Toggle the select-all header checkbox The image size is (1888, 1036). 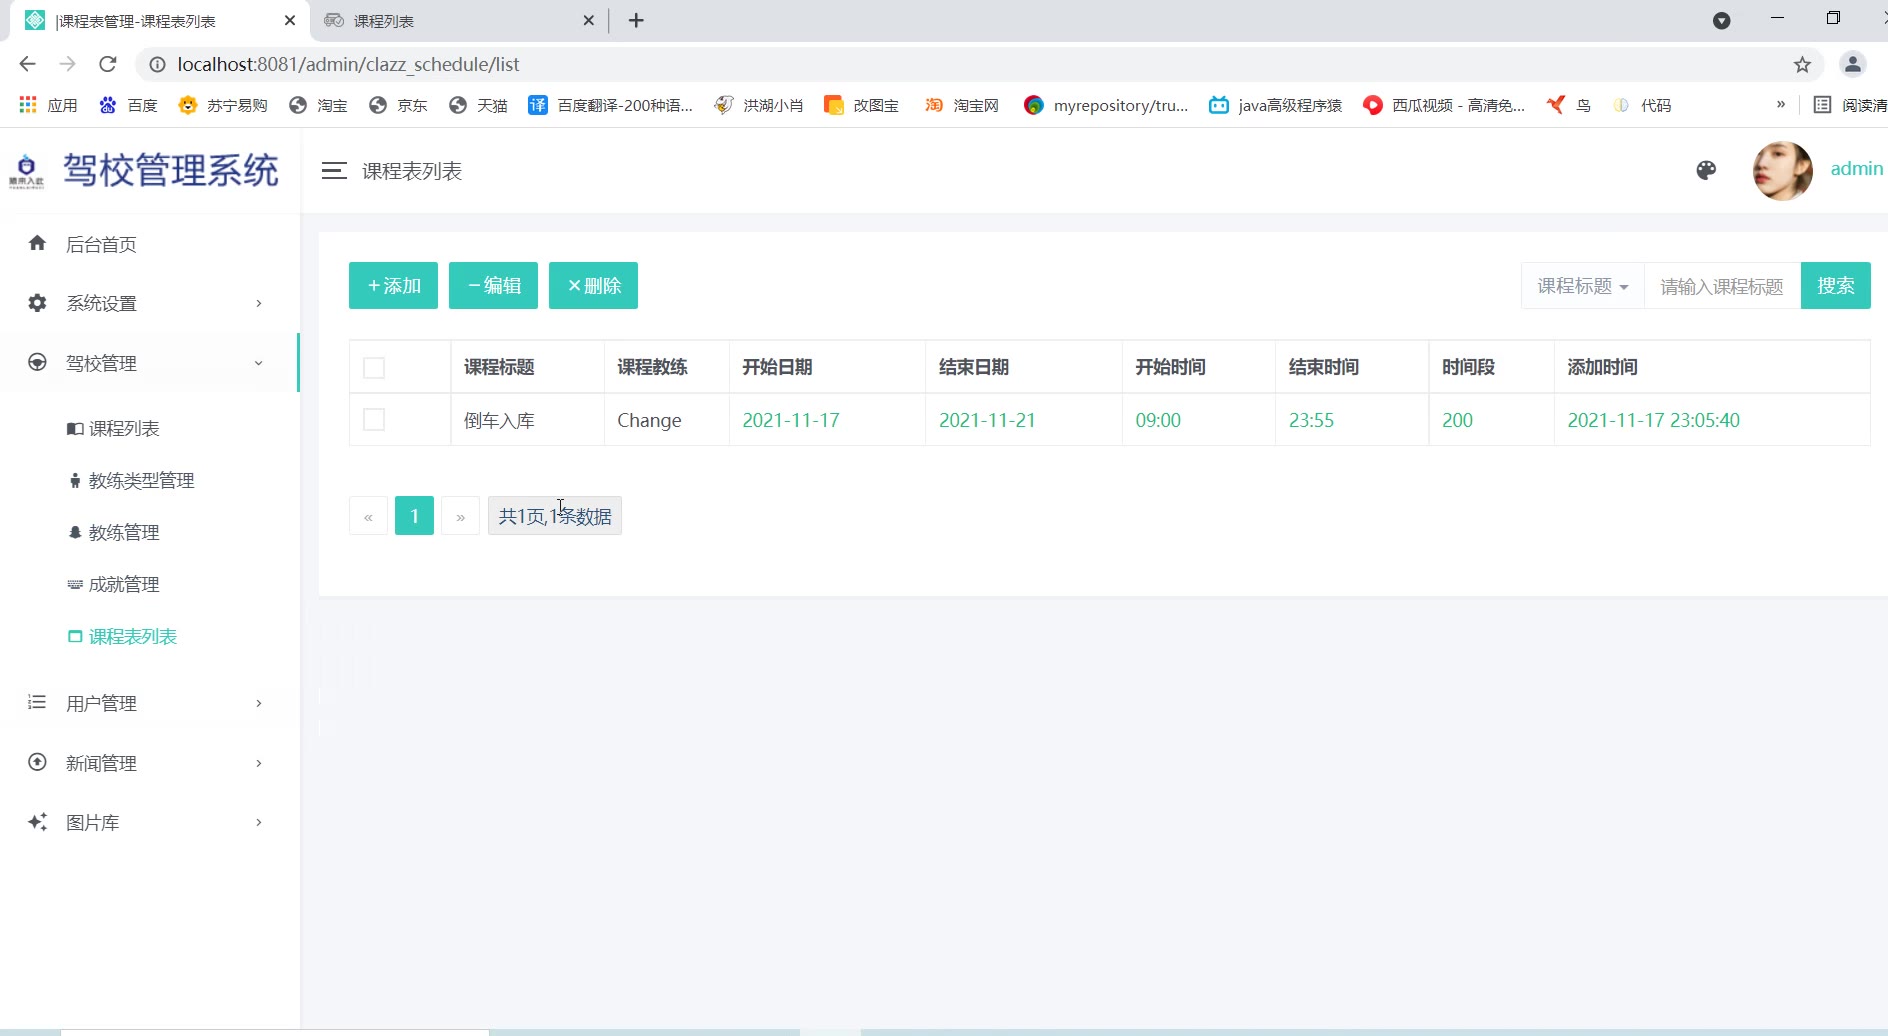[374, 368]
